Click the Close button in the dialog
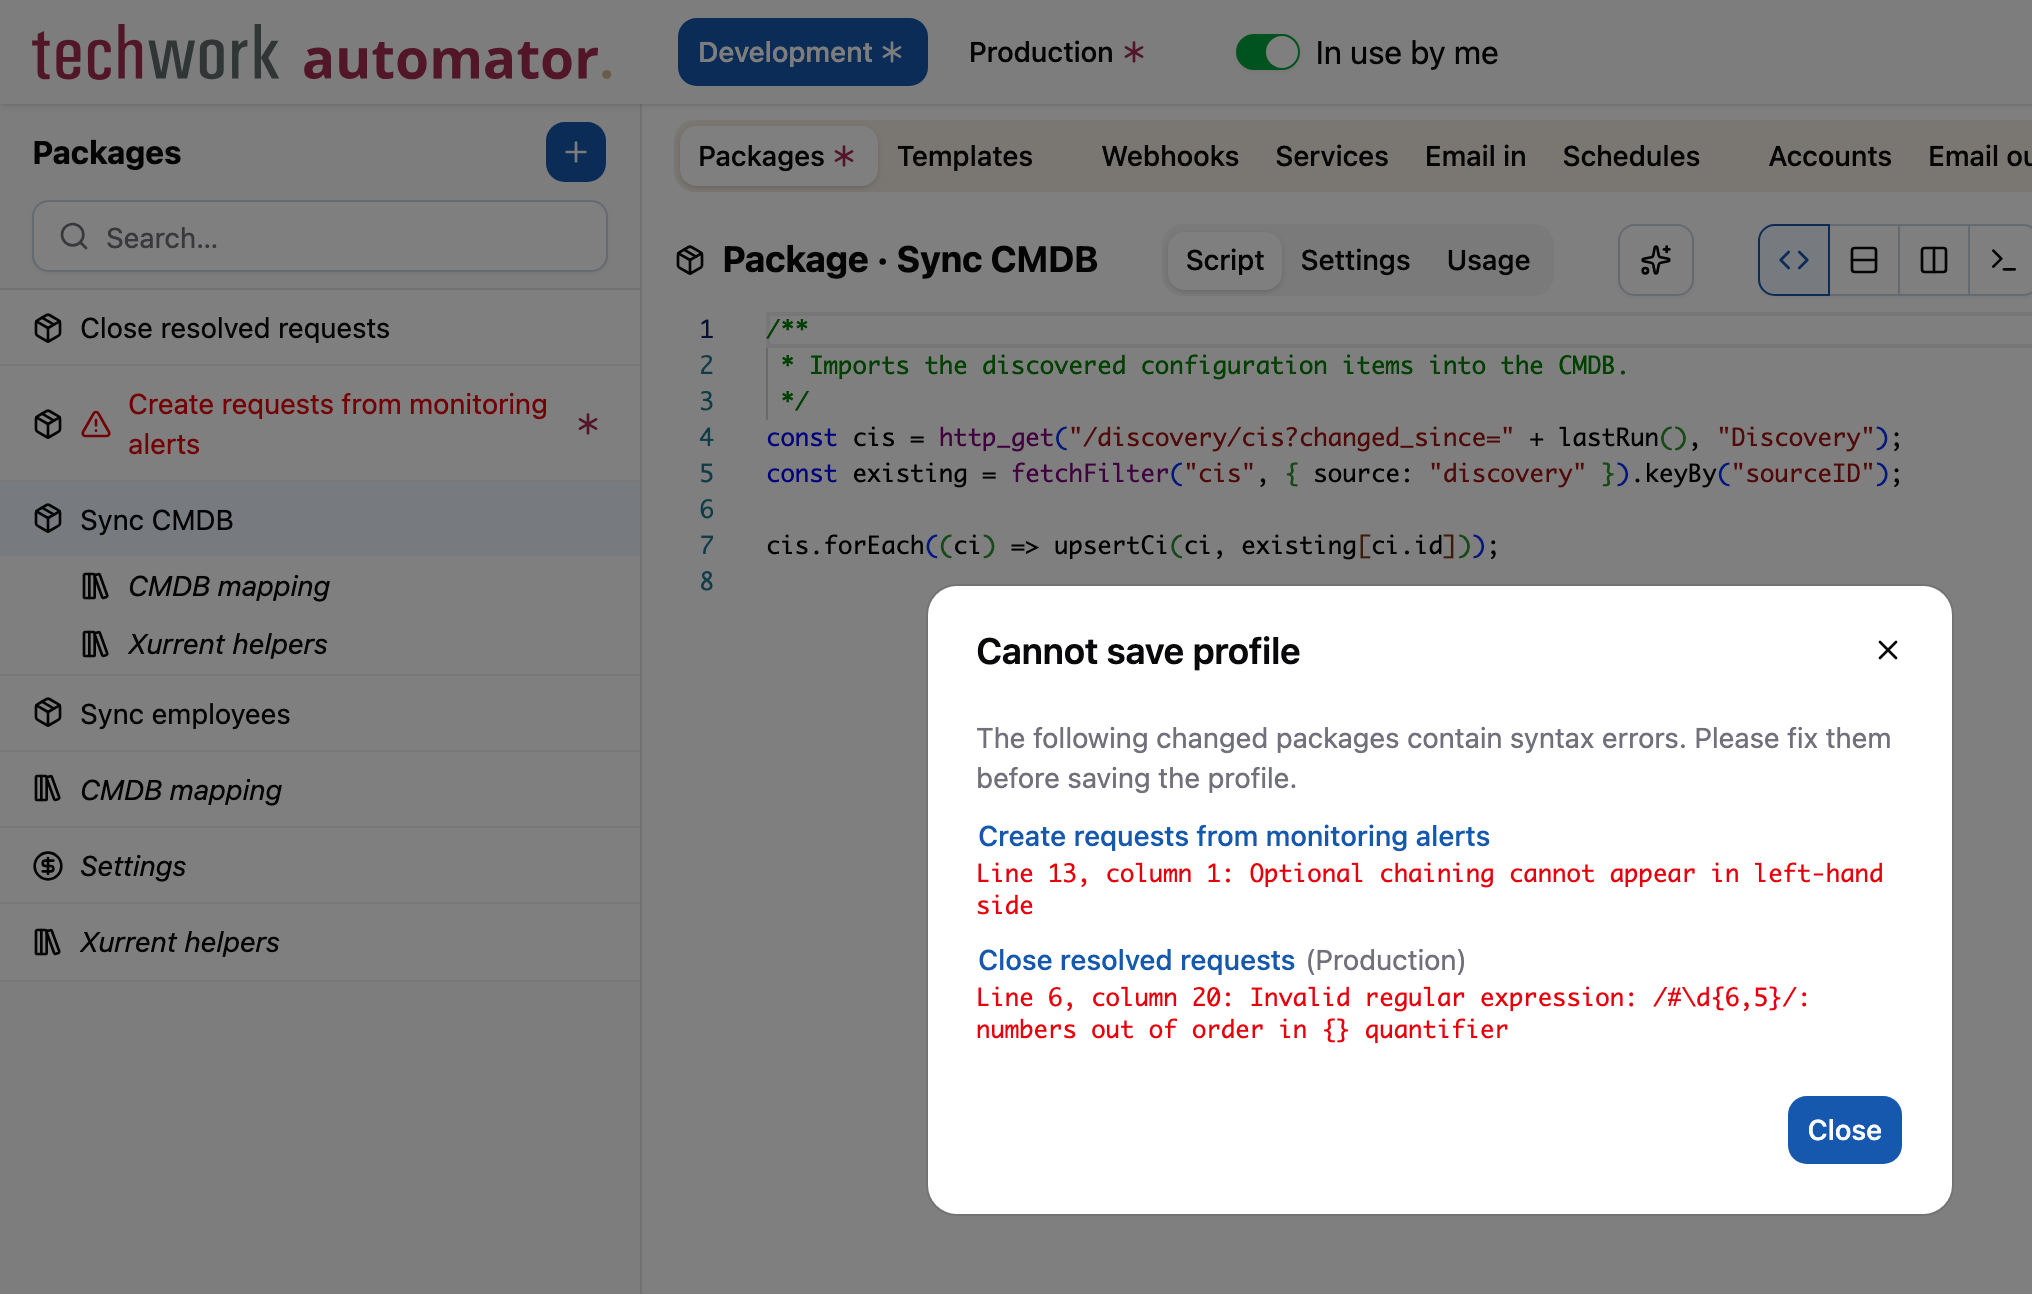 coord(1844,1130)
